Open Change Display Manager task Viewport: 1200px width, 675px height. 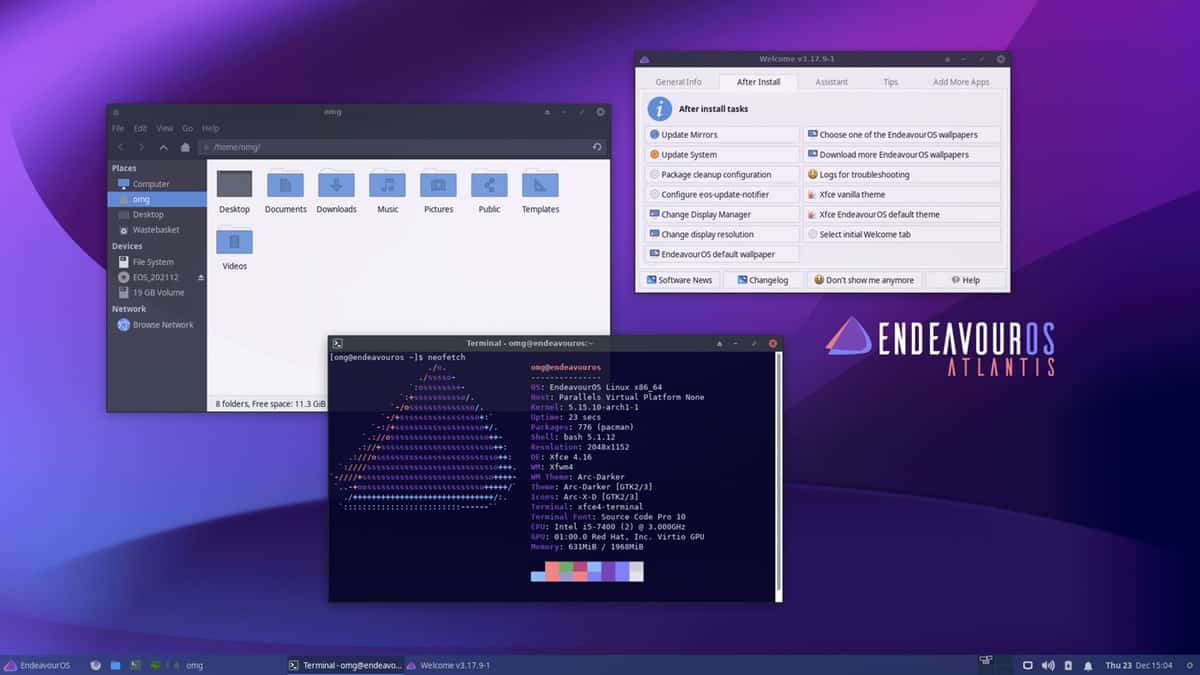point(700,214)
